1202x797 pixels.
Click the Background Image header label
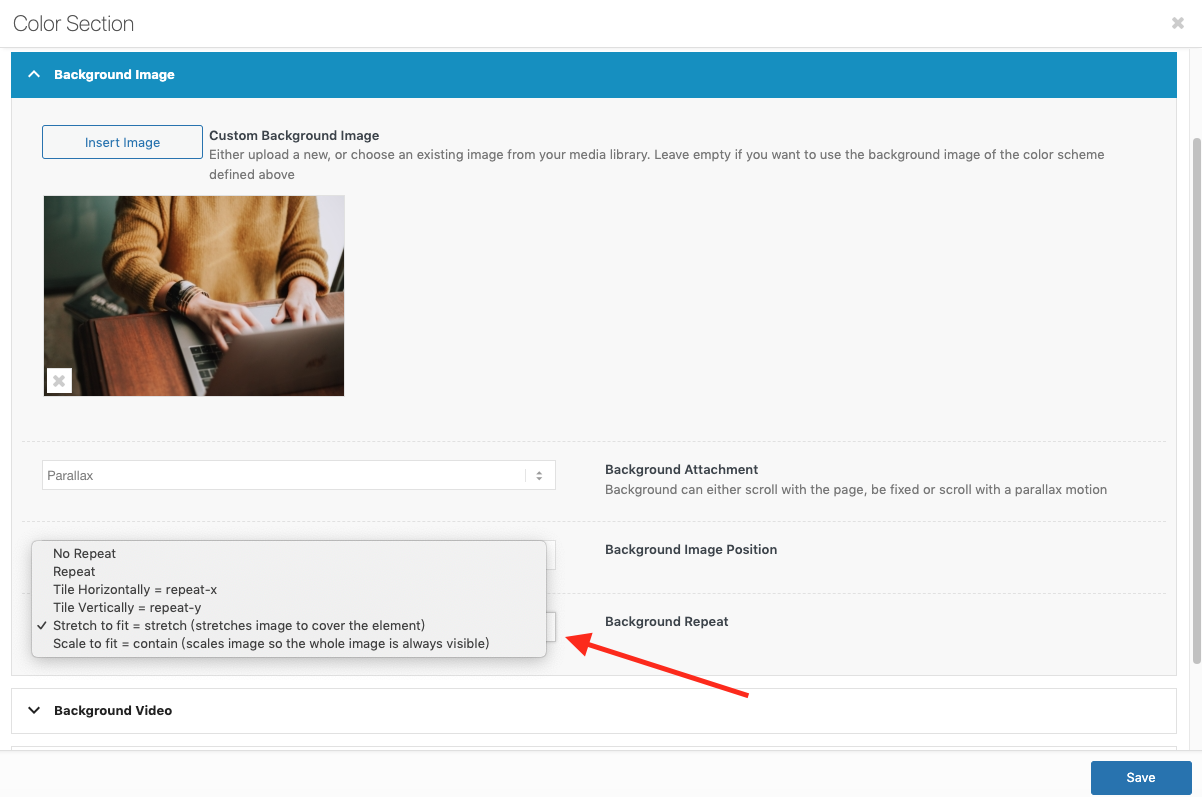(114, 74)
